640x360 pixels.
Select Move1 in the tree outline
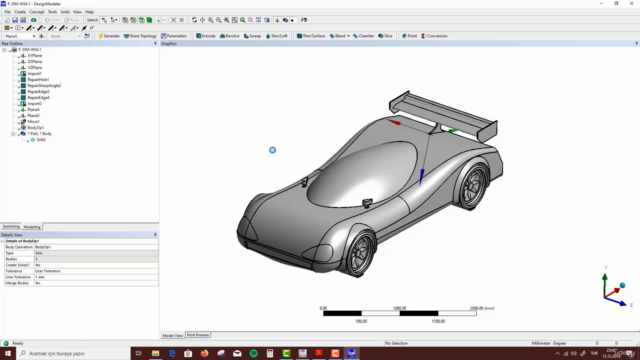point(33,122)
